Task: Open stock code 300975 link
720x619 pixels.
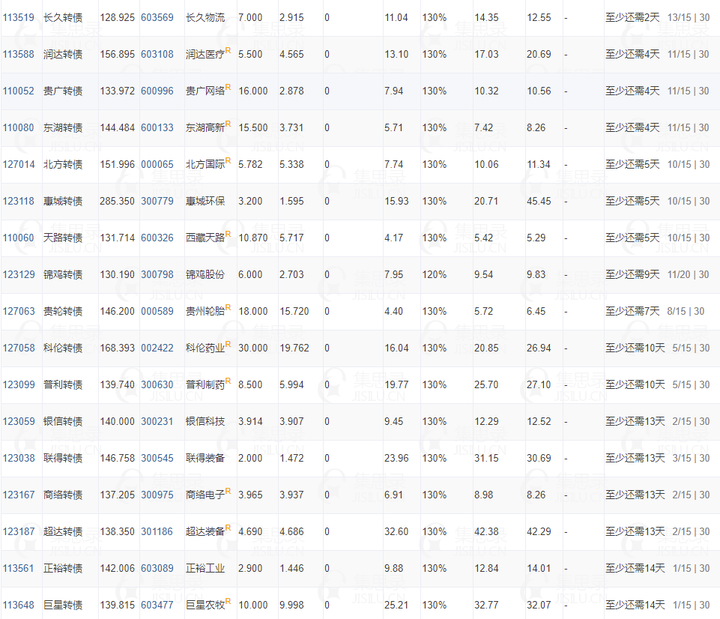Action: pyautogui.click(x=157, y=495)
